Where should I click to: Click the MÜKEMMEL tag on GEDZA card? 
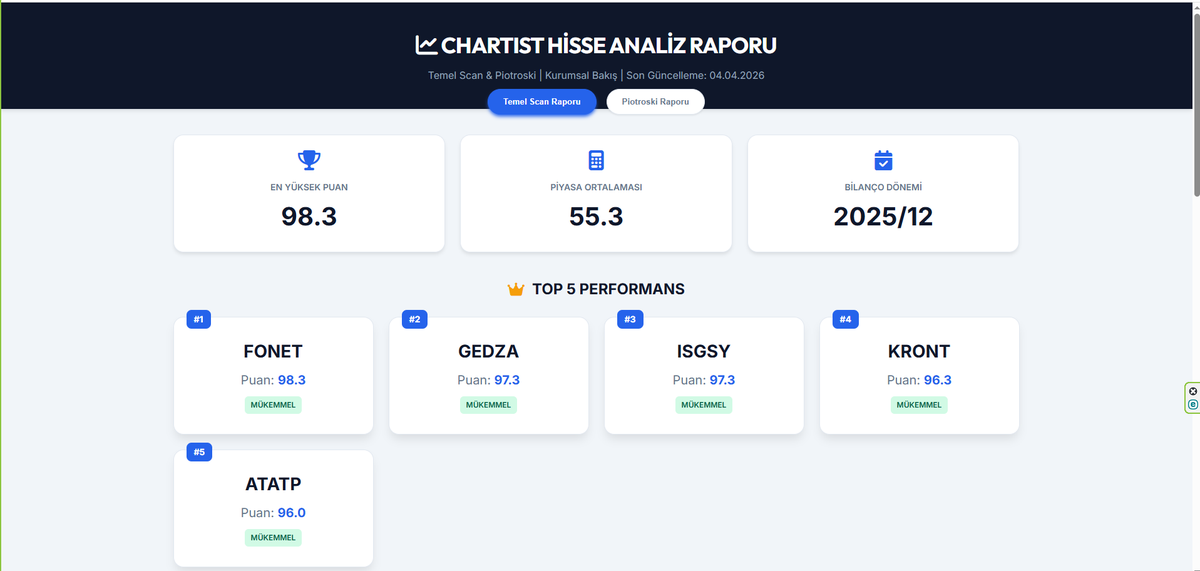point(488,405)
